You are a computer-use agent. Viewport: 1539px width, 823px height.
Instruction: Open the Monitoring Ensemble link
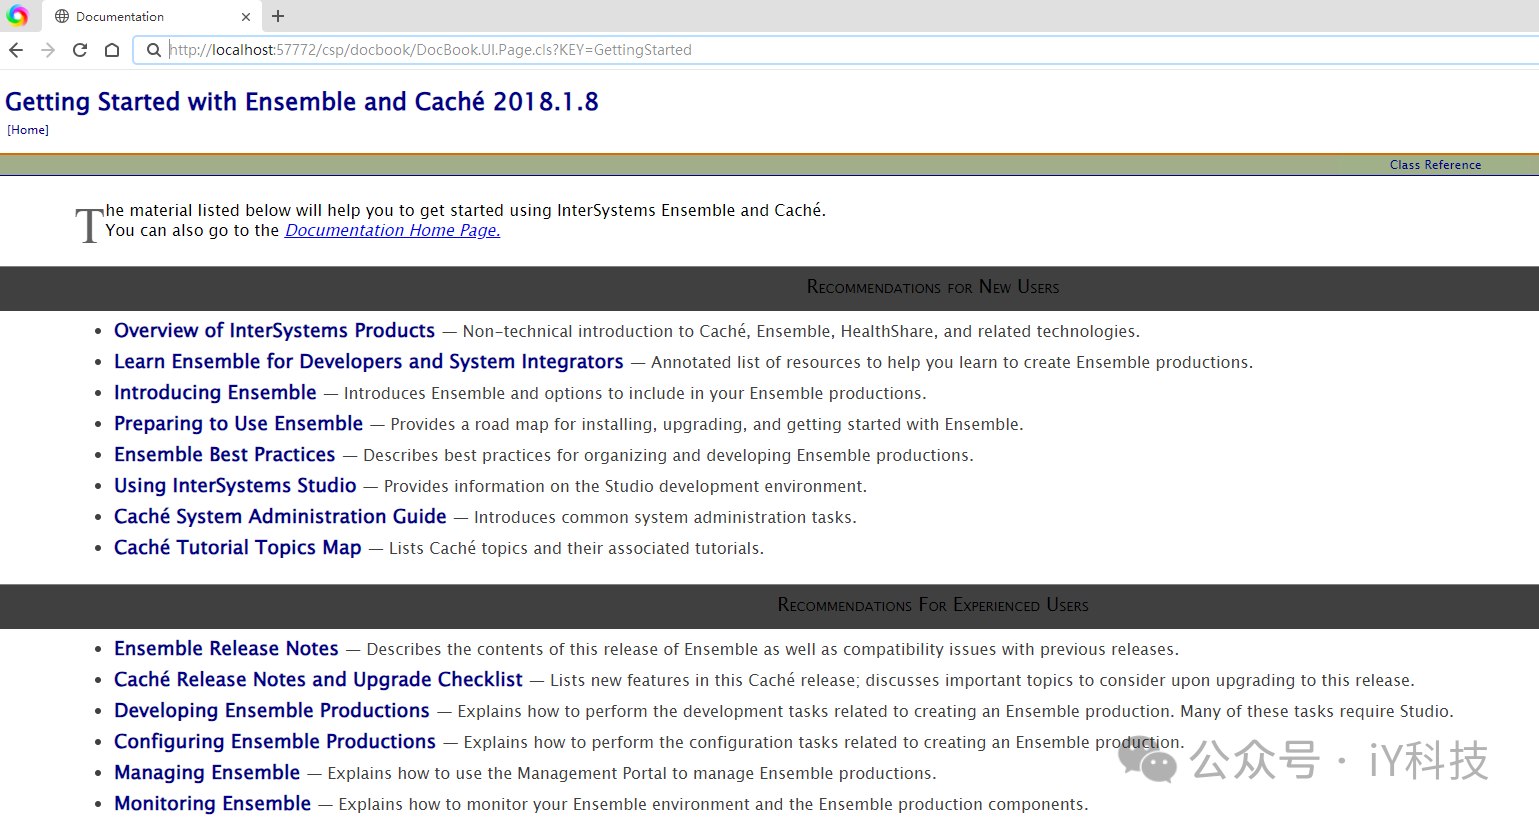pos(212,803)
